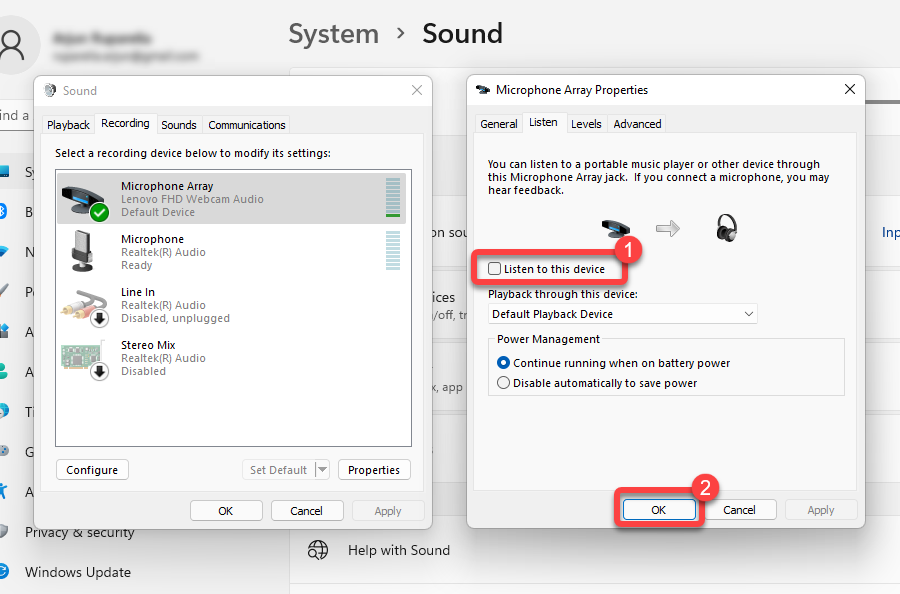Select the Line In cable icon

(x=85, y=305)
